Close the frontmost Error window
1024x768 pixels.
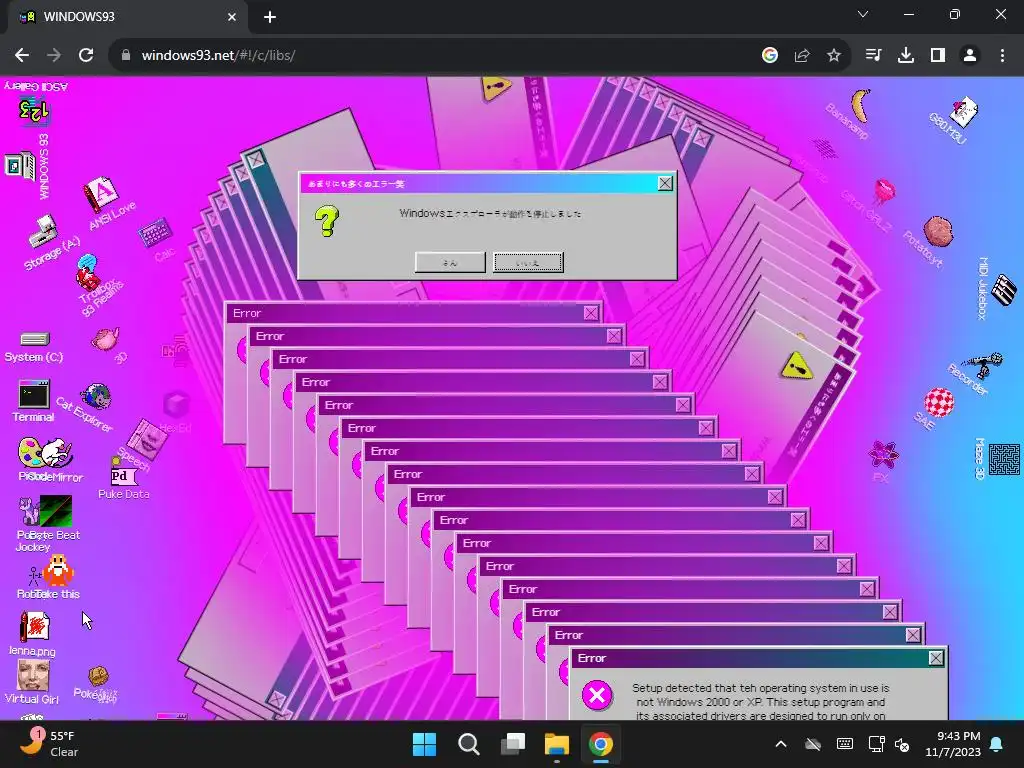[936, 658]
